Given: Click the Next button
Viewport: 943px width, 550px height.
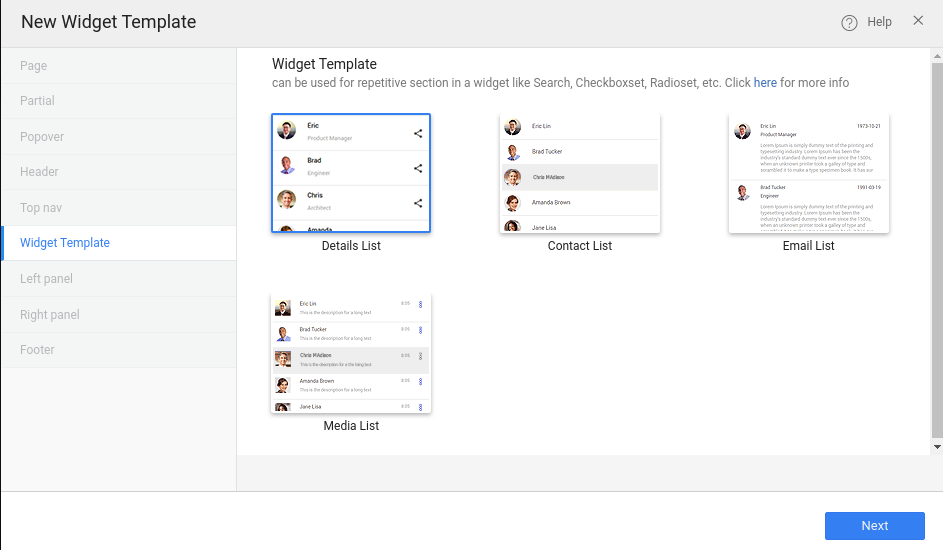Looking at the screenshot, I should 874,526.
